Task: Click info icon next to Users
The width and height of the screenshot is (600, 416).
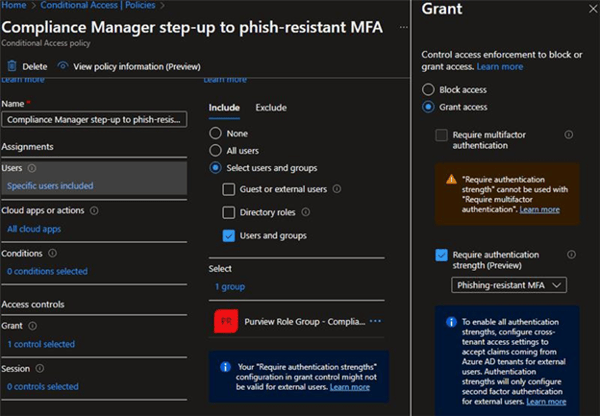Action: pos(32,168)
